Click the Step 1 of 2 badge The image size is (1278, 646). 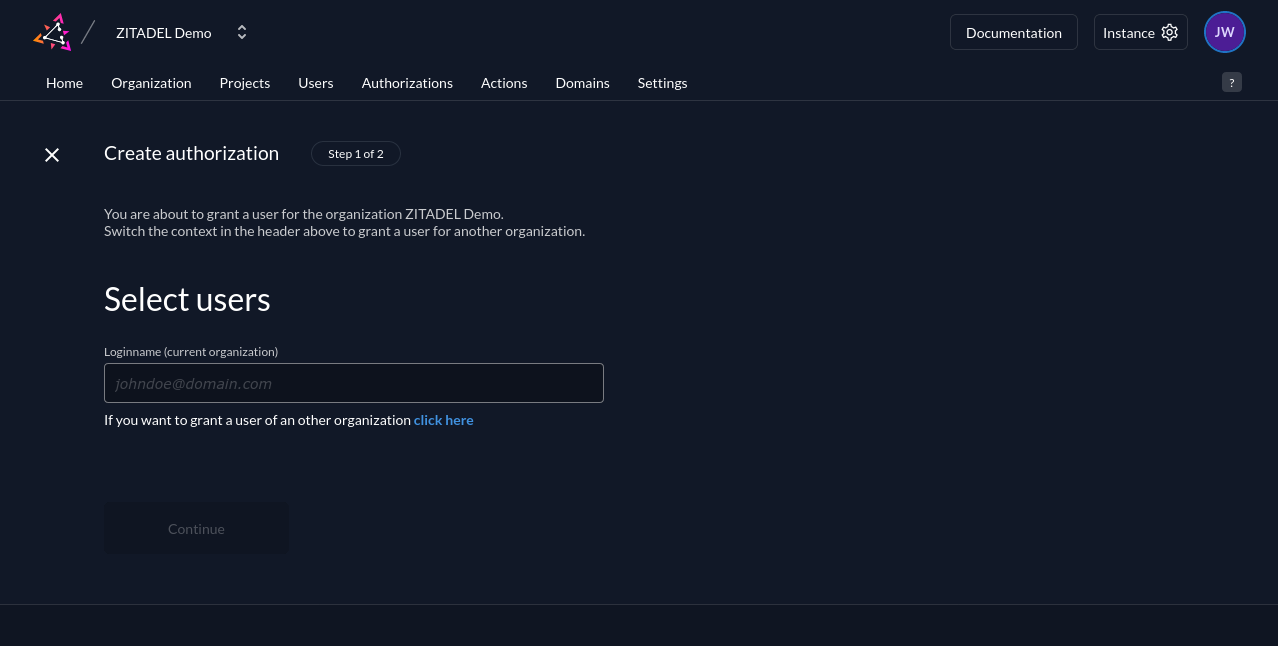click(x=355, y=154)
